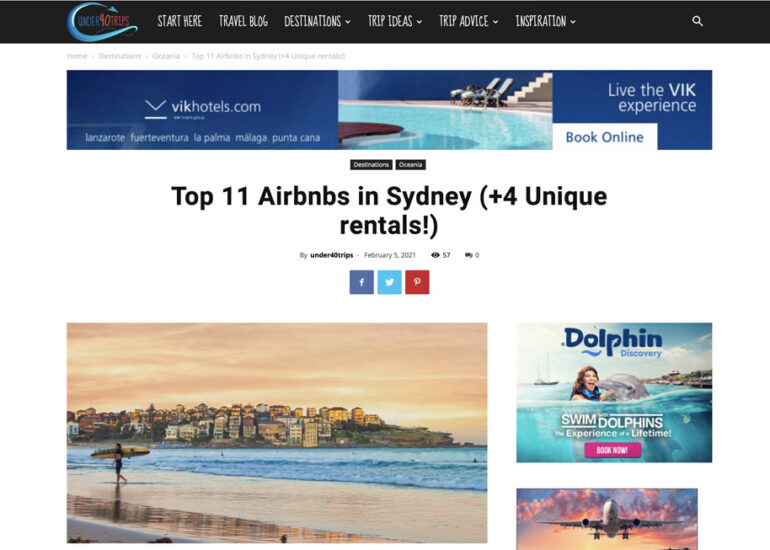Click Book Online on VIK banner

pos(605,137)
